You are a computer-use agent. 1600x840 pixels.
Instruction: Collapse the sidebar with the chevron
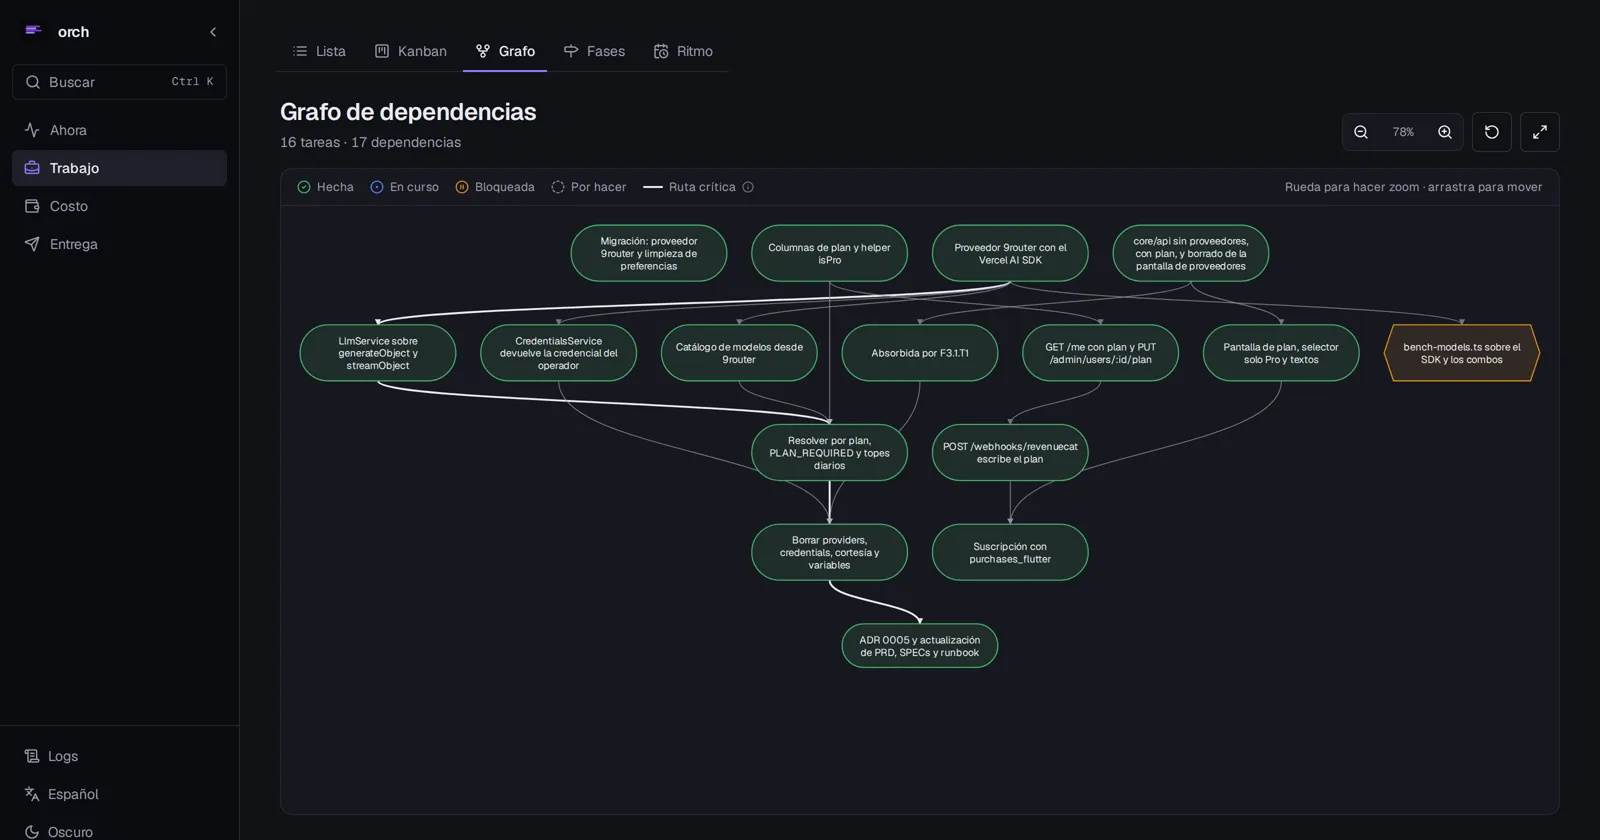[213, 32]
